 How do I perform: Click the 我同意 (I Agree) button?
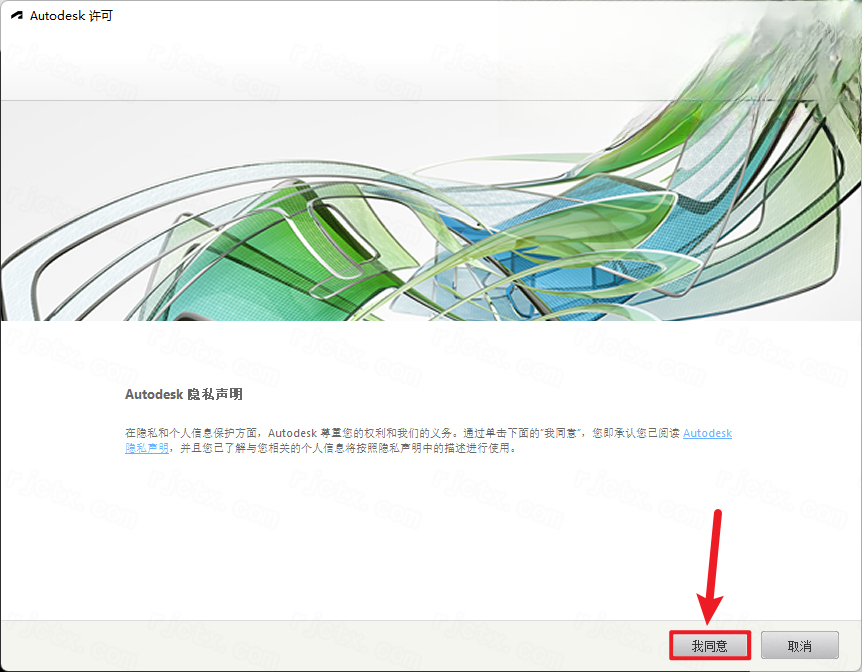(710, 646)
